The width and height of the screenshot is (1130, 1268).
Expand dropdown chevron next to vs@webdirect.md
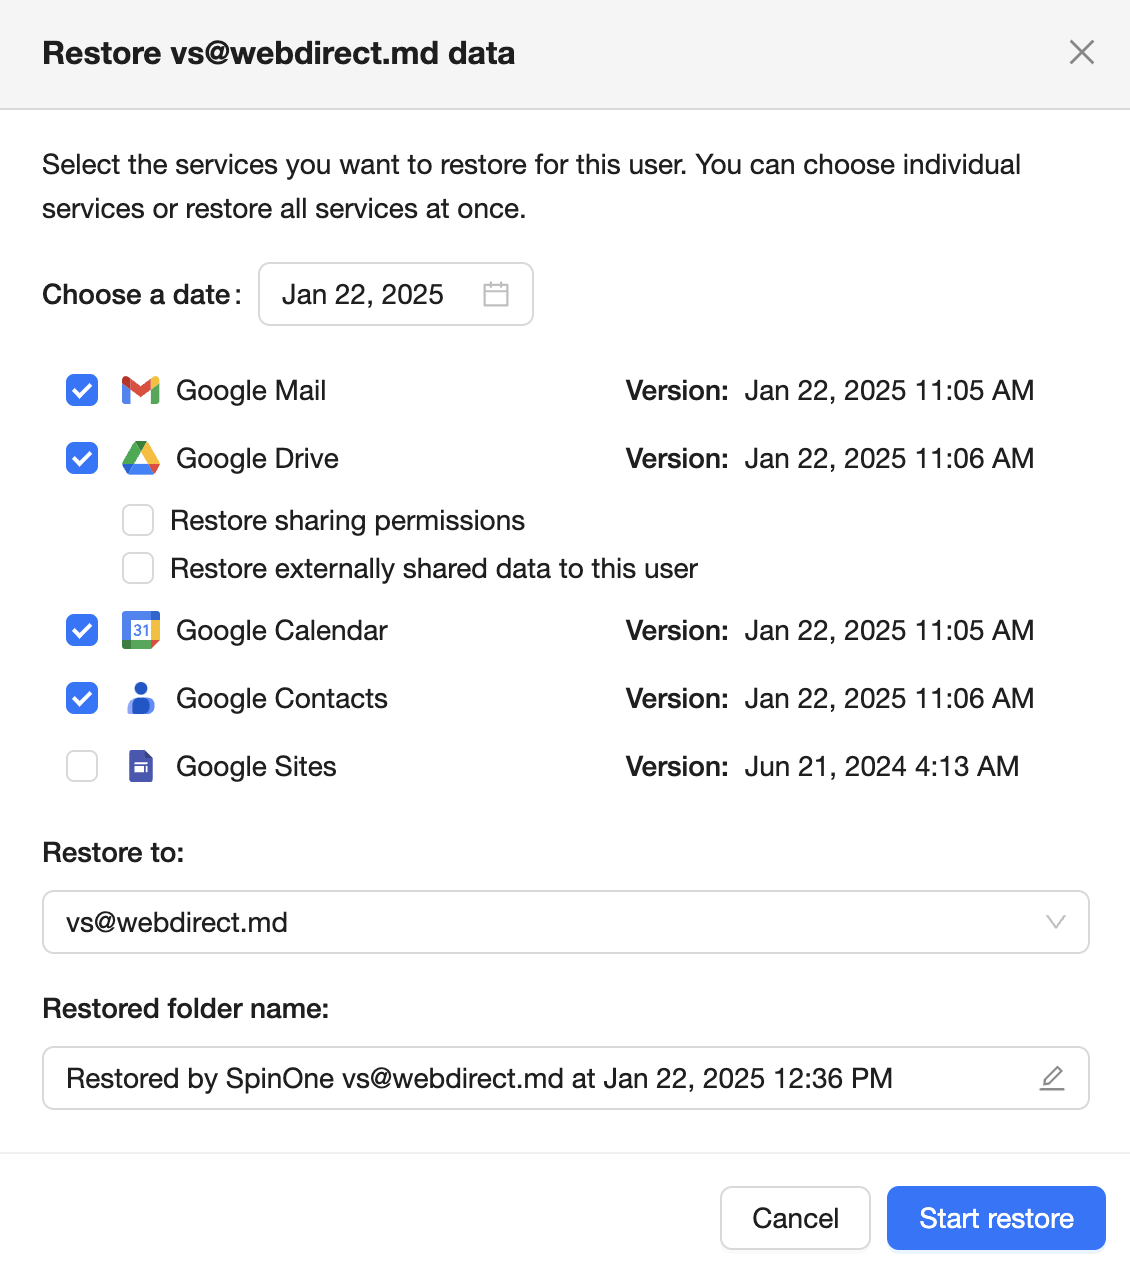1055,922
